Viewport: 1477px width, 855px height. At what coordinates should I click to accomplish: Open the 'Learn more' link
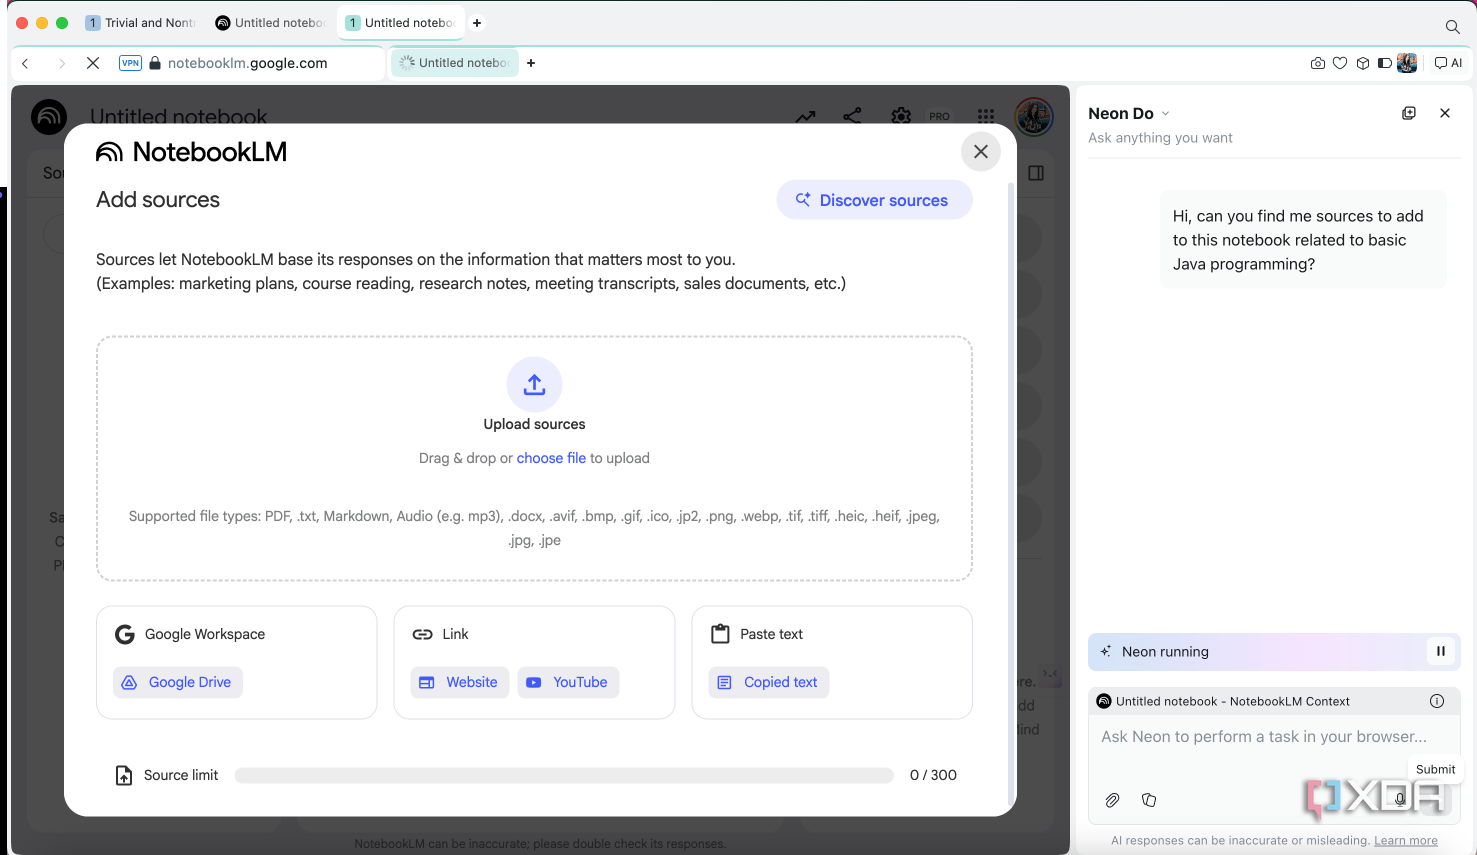(x=1406, y=841)
